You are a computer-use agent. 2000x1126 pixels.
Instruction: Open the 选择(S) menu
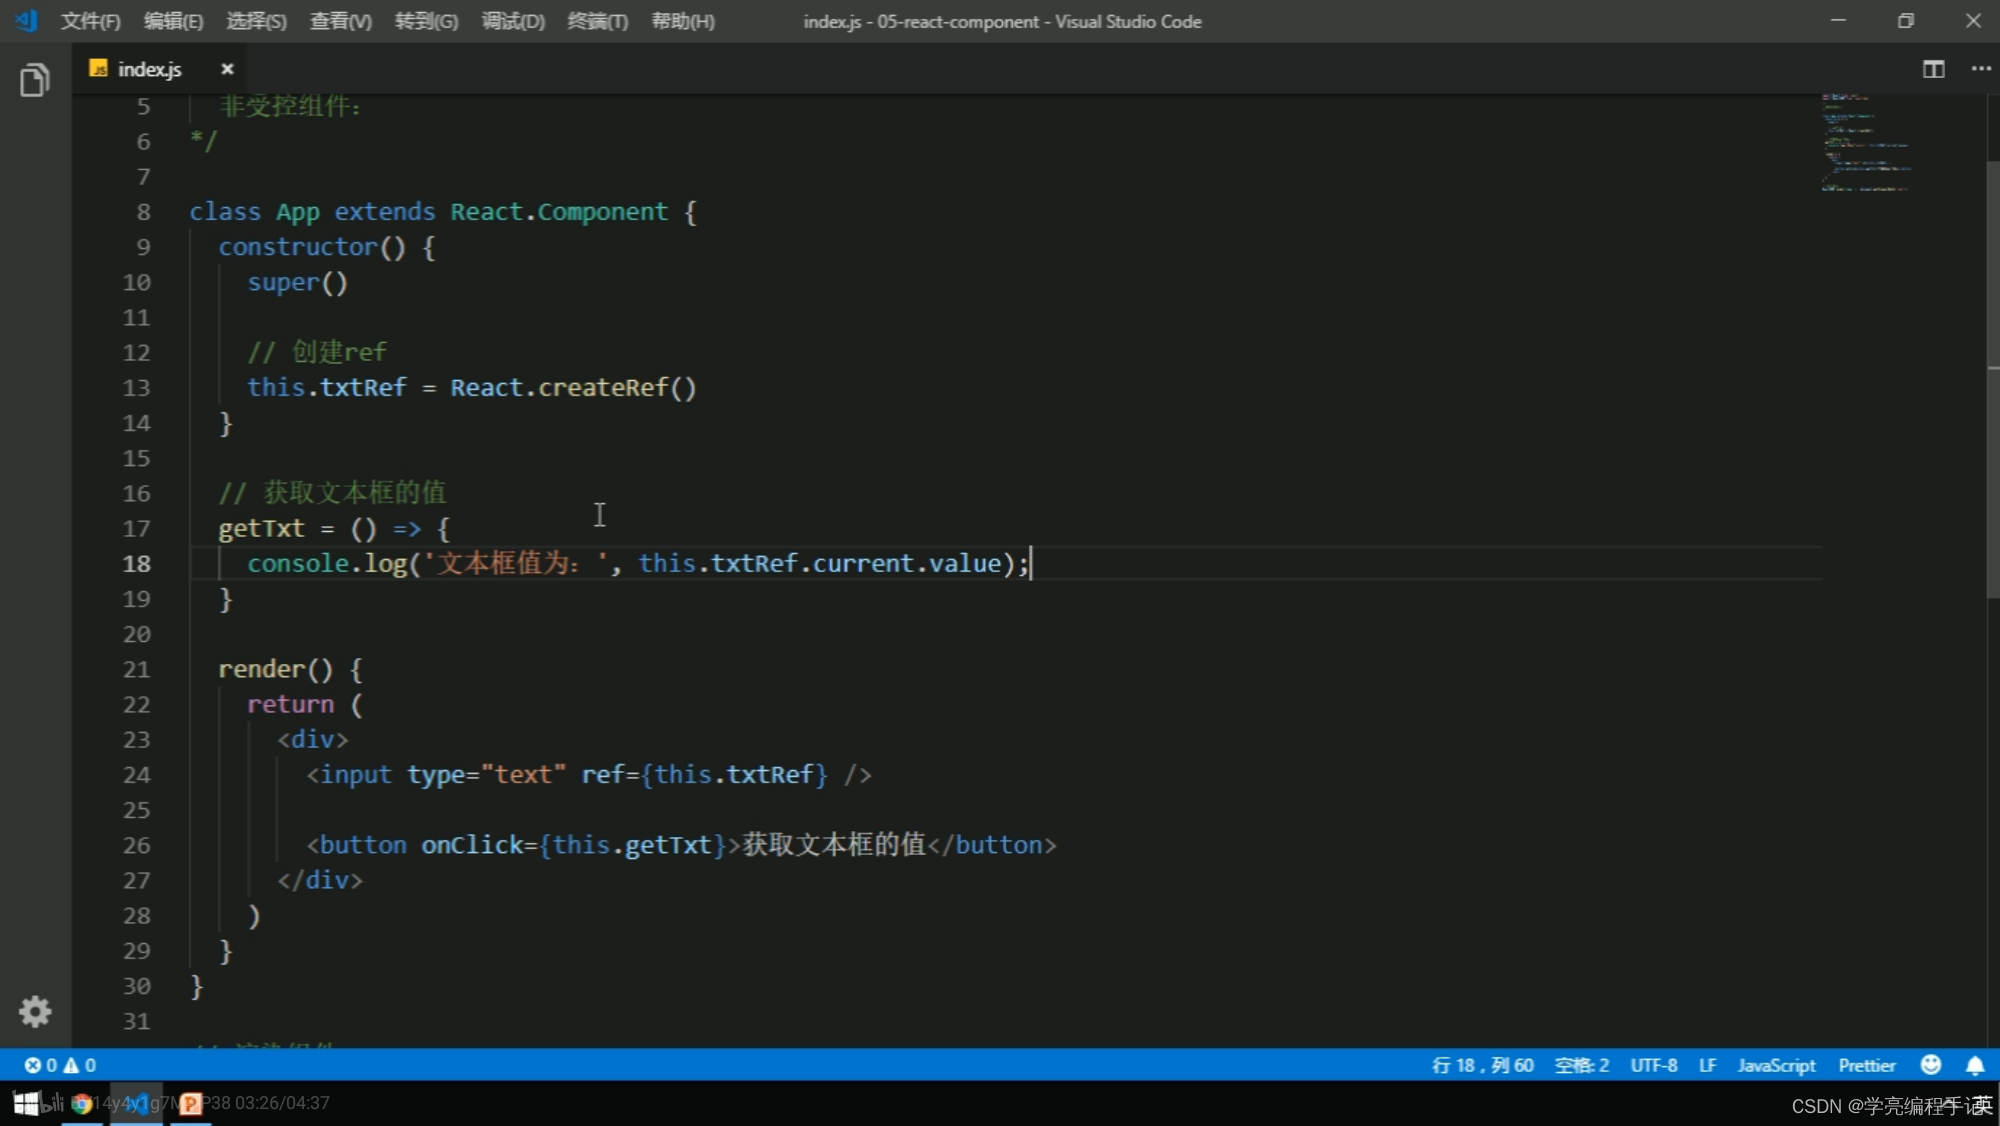click(x=256, y=21)
